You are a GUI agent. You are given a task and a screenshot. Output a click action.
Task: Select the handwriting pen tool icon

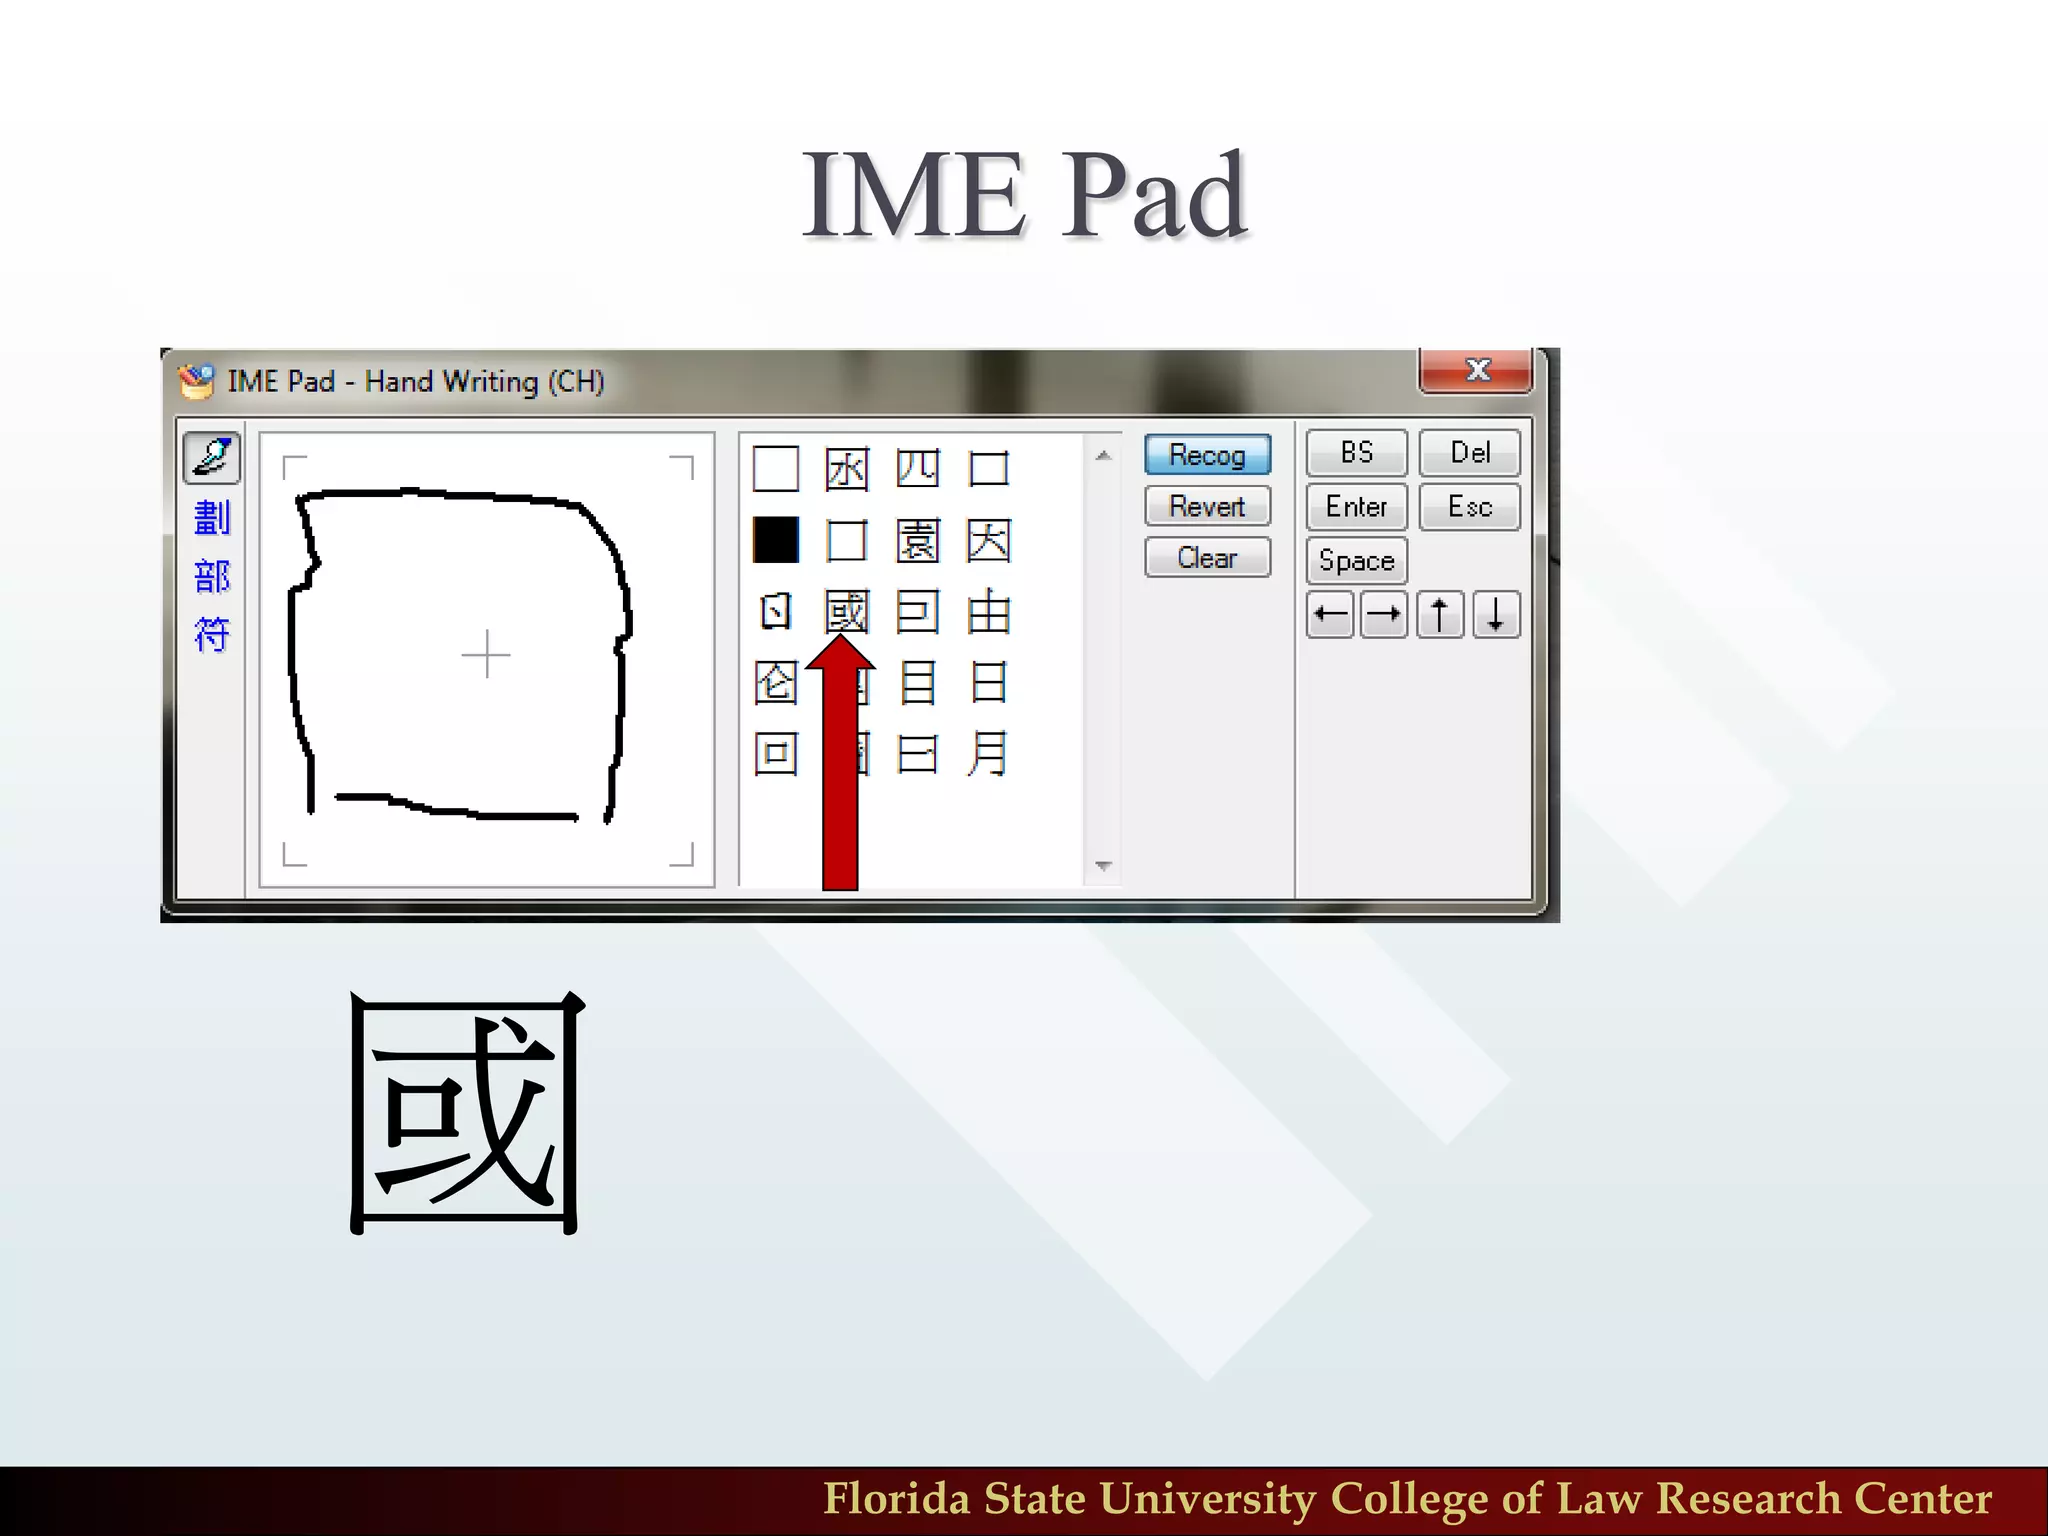[212, 458]
